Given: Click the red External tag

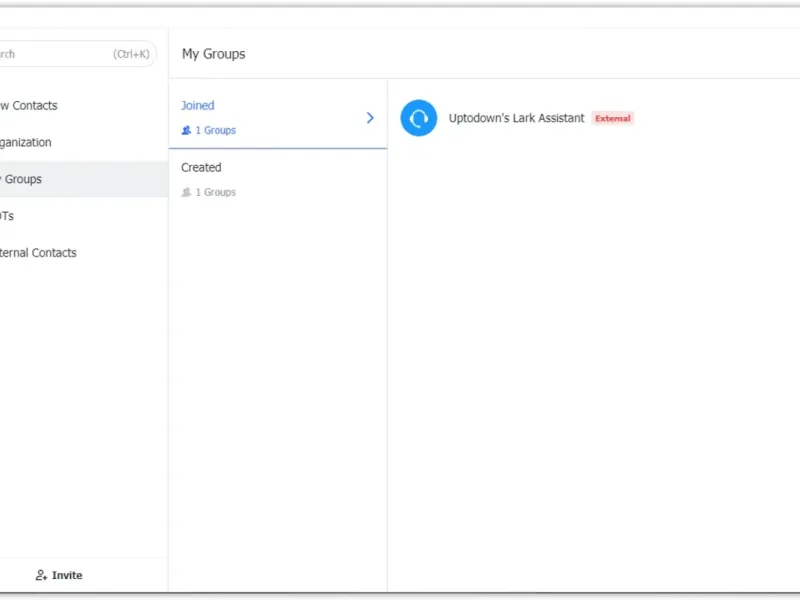Looking at the screenshot, I should tap(613, 118).
